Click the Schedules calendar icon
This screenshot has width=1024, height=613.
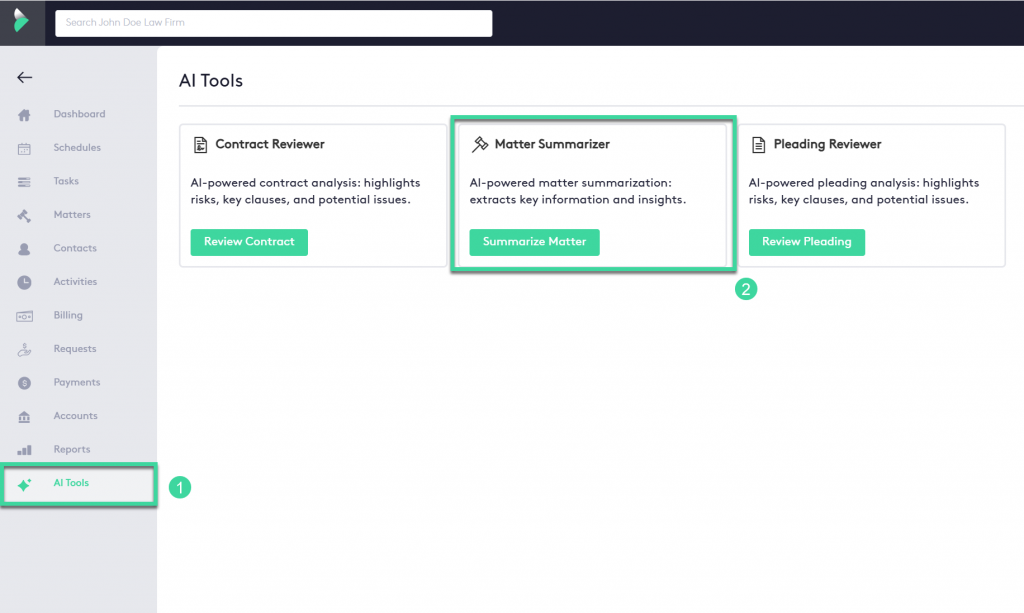(x=25, y=149)
